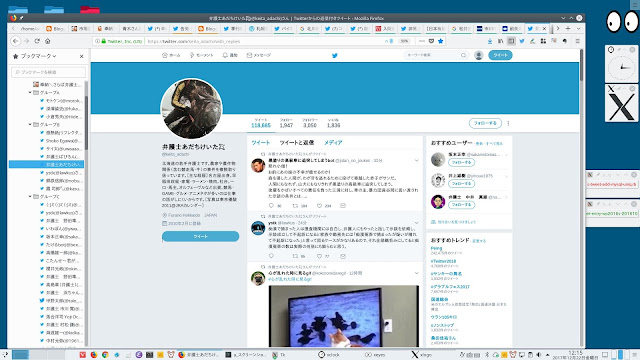Open profile more options vertical dots
The height and width of the screenshot is (360, 640).
[x=508, y=123]
